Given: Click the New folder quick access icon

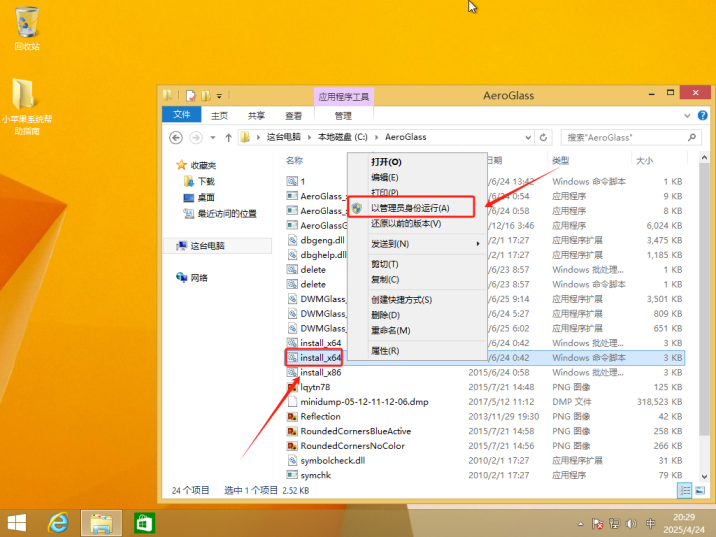Looking at the screenshot, I should tap(206, 95).
